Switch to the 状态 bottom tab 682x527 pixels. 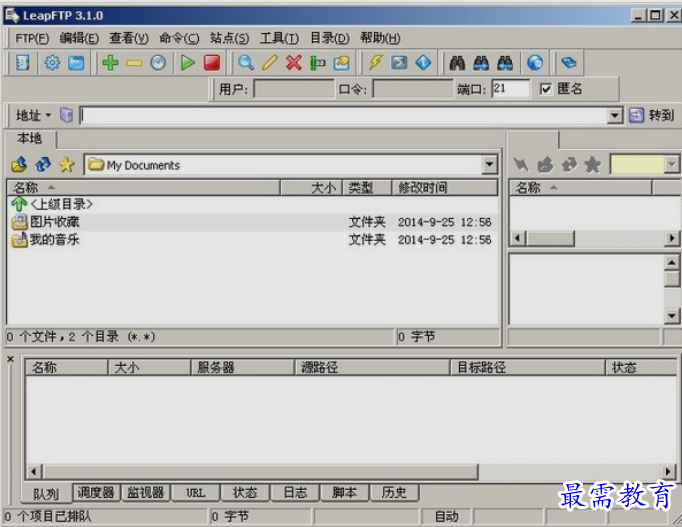(245, 493)
